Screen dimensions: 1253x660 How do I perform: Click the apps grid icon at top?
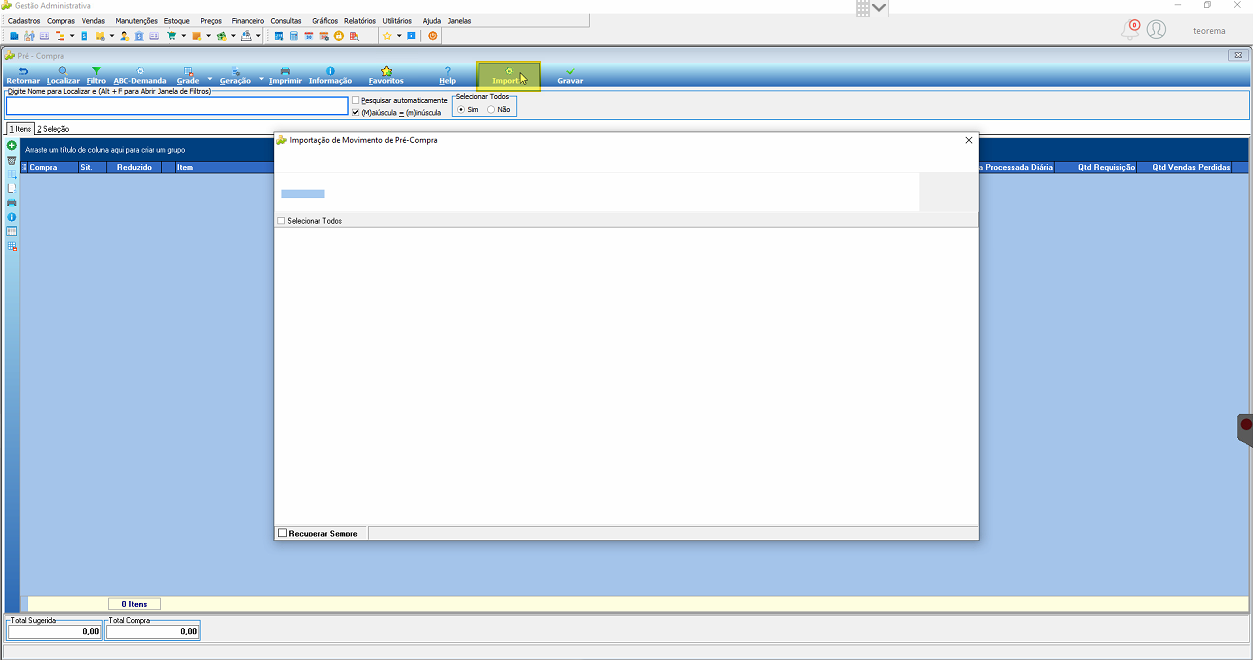tap(863, 7)
